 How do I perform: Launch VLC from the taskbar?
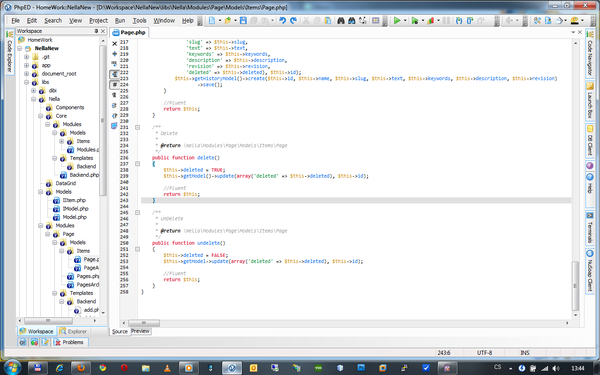tap(167, 368)
